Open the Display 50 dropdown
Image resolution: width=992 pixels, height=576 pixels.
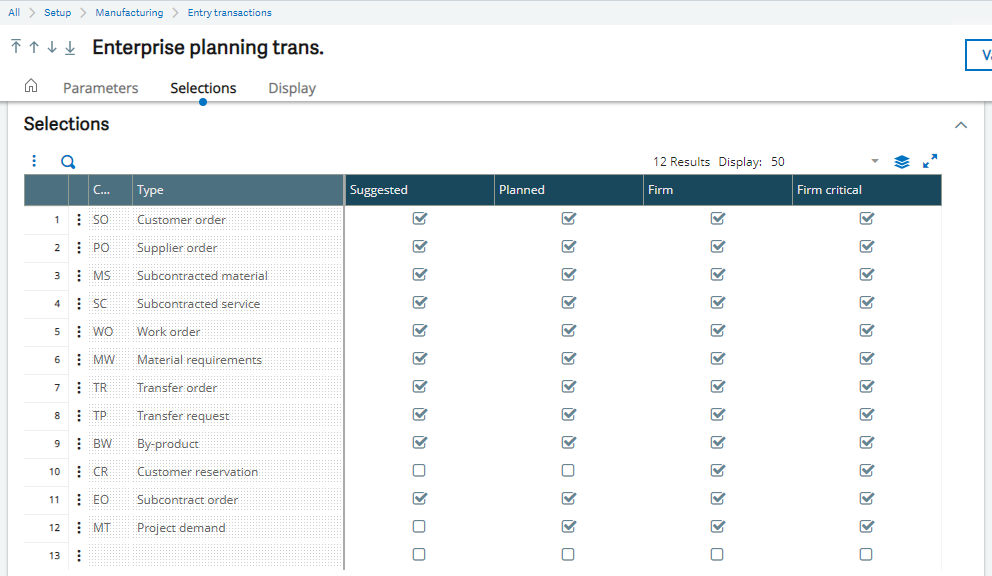click(x=875, y=162)
